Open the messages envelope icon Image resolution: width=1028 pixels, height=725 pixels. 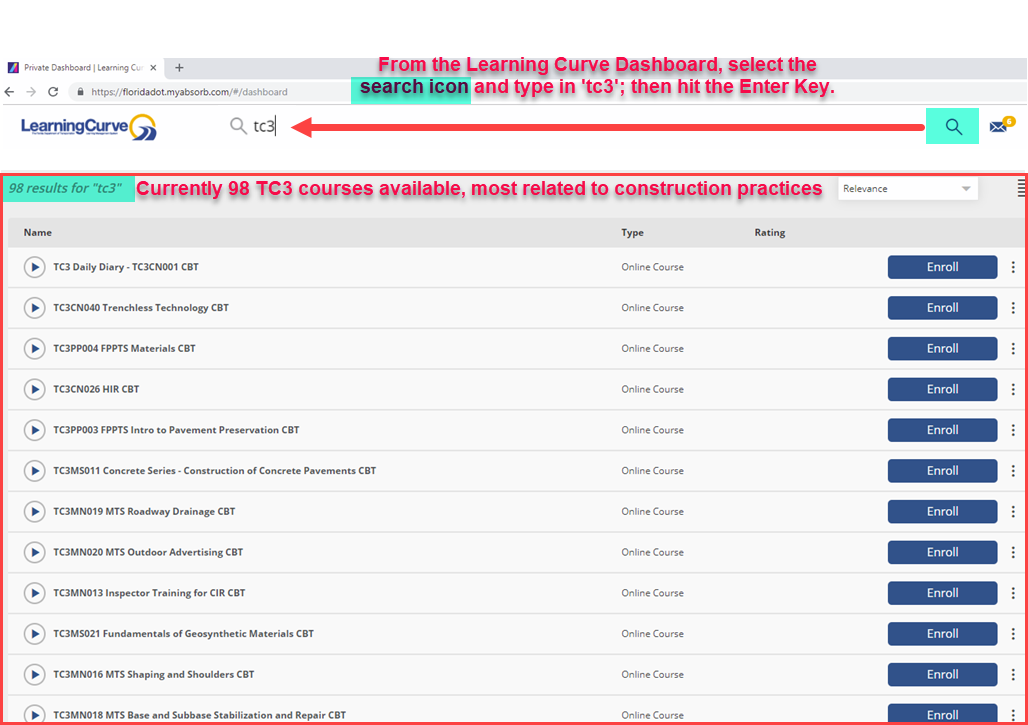point(997,127)
